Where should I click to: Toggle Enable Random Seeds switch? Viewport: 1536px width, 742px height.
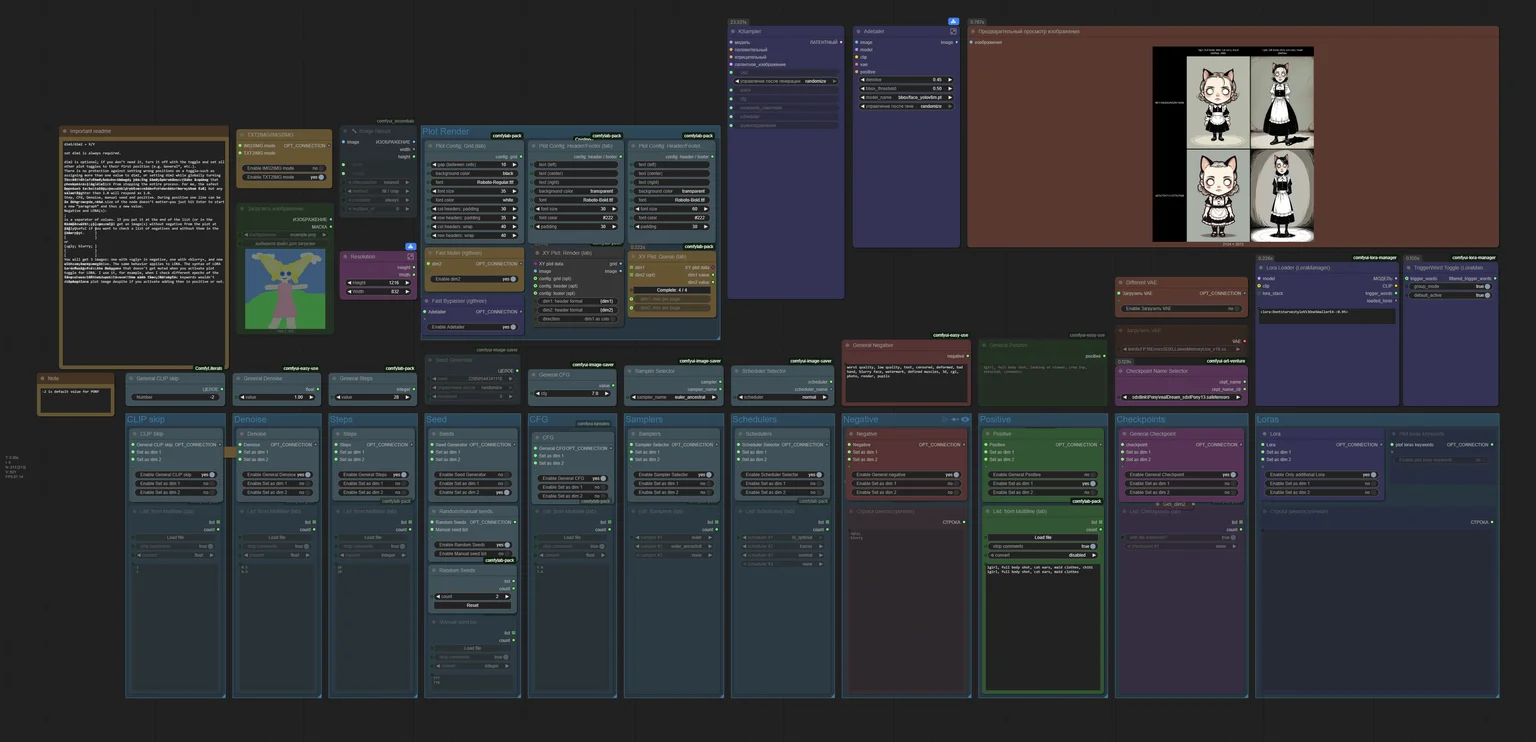click(508, 545)
